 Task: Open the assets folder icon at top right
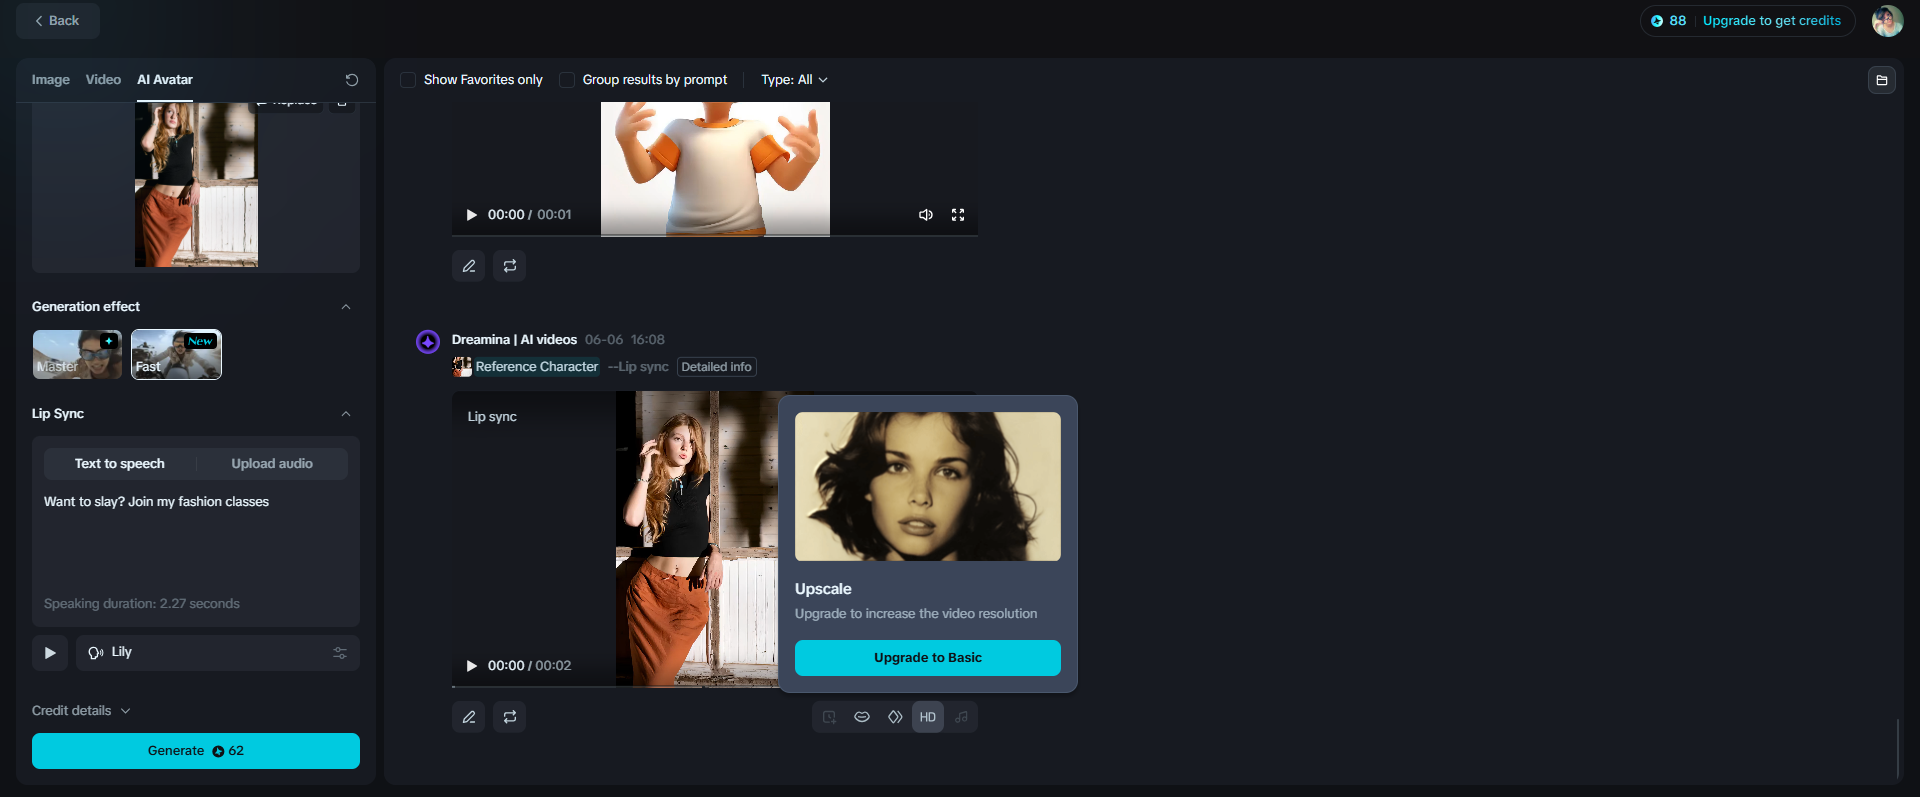pyautogui.click(x=1882, y=80)
